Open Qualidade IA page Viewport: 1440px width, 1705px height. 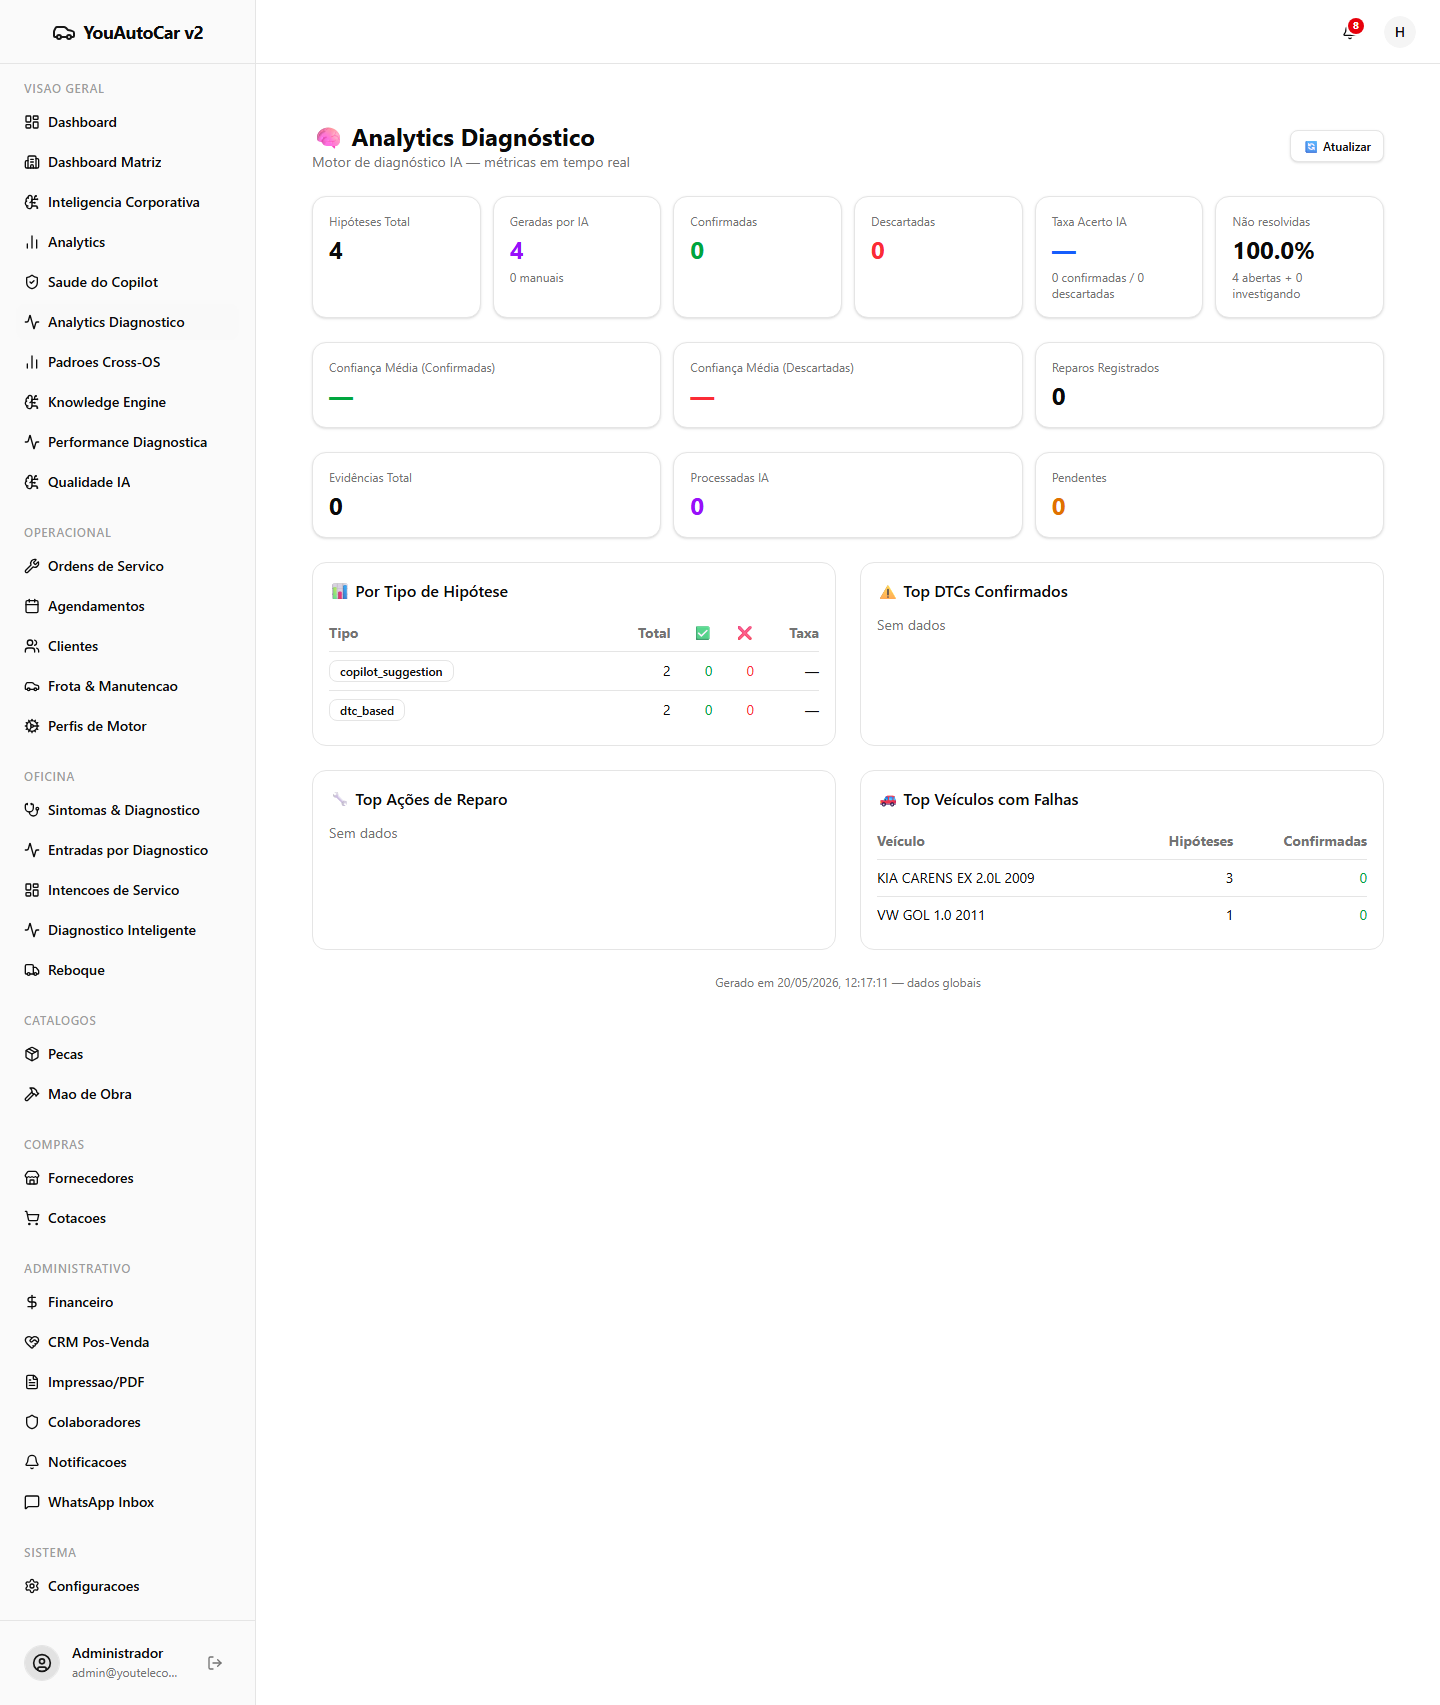[x=127, y=482]
